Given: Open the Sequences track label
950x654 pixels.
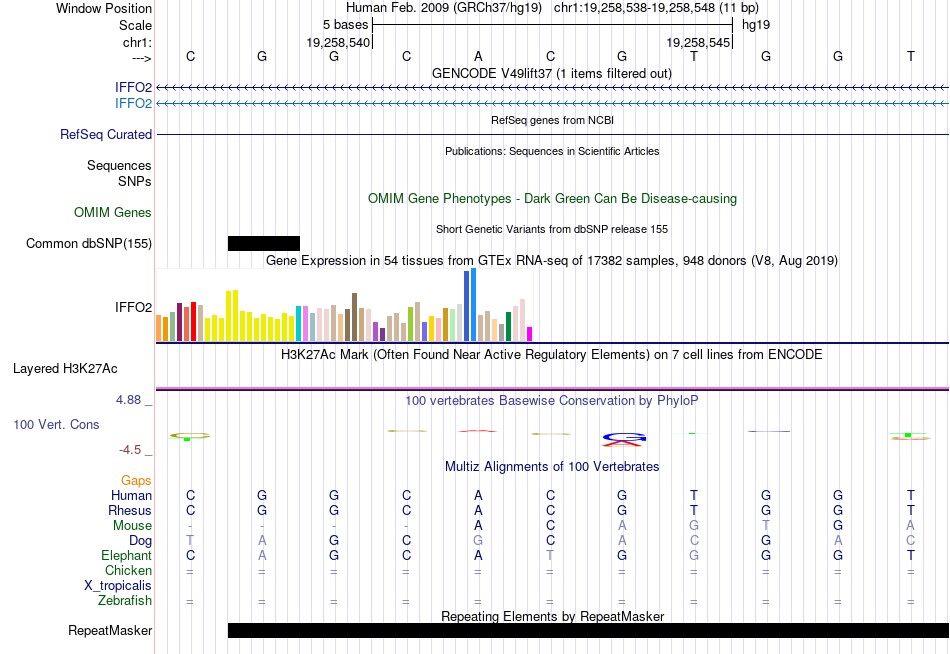Looking at the screenshot, I should [119, 165].
